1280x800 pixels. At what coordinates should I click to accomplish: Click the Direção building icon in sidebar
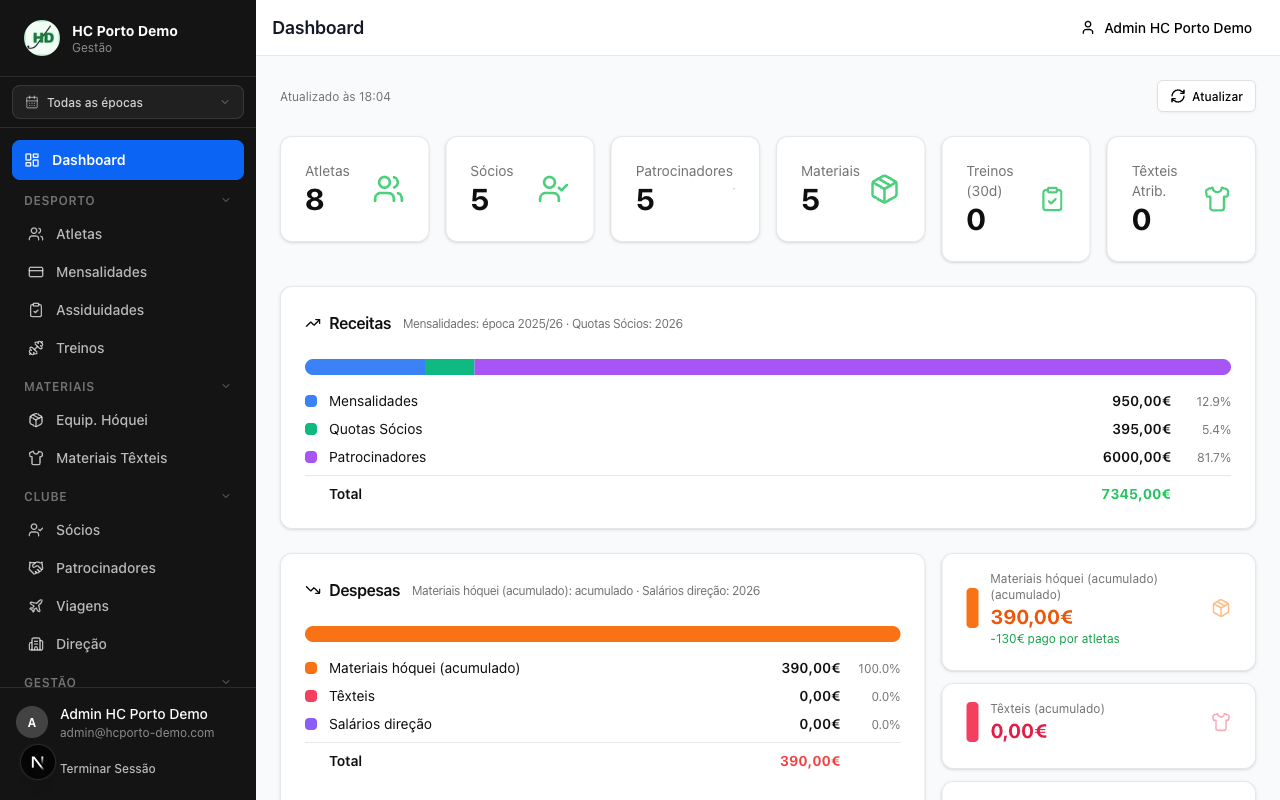[36, 644]
